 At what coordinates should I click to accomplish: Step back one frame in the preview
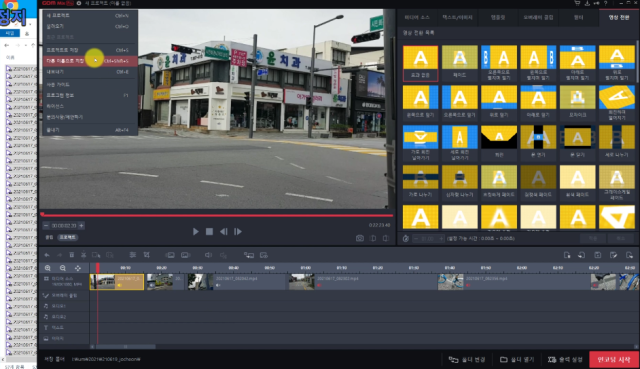pos(224,231)
